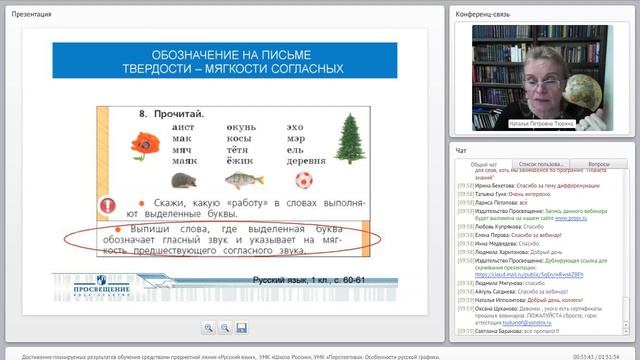640x360 pixels.
Task: Click Елена Перова's 'Спасибо за вебинар!' message
Action: [509, 235]
